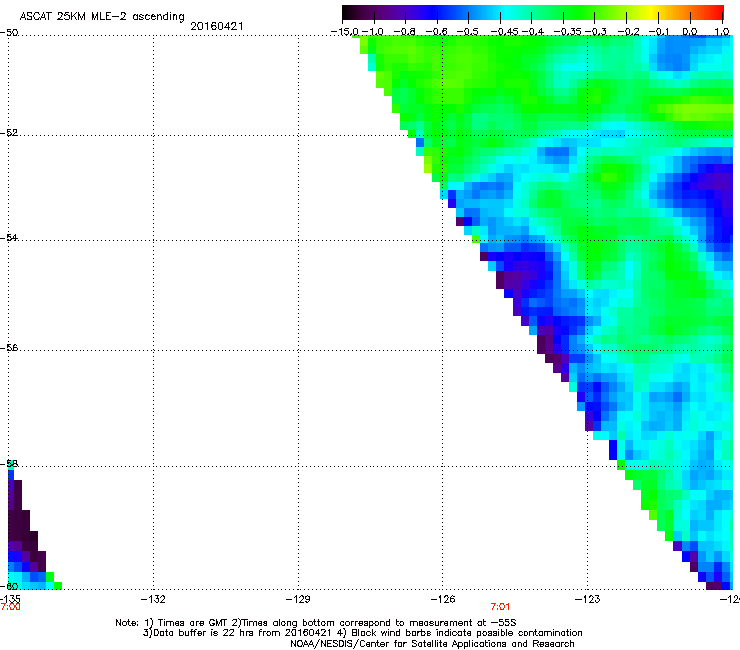Click the -0.3 colorbar value

(596, 32)
